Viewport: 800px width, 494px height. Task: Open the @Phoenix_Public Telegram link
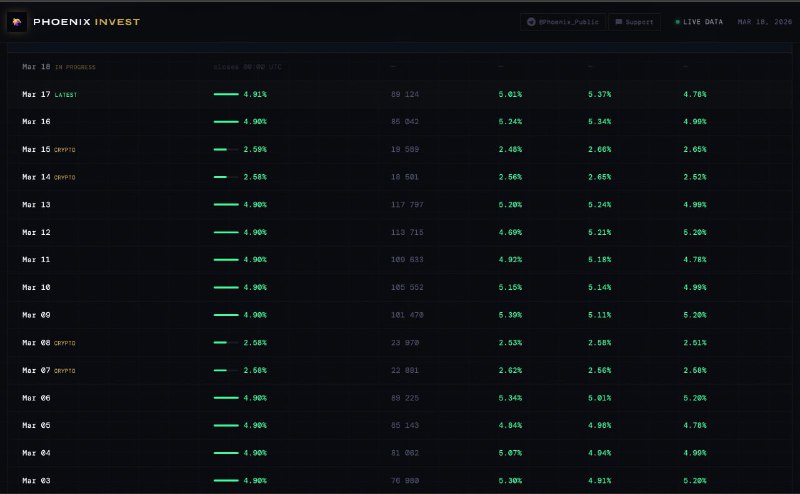point(563,22)
